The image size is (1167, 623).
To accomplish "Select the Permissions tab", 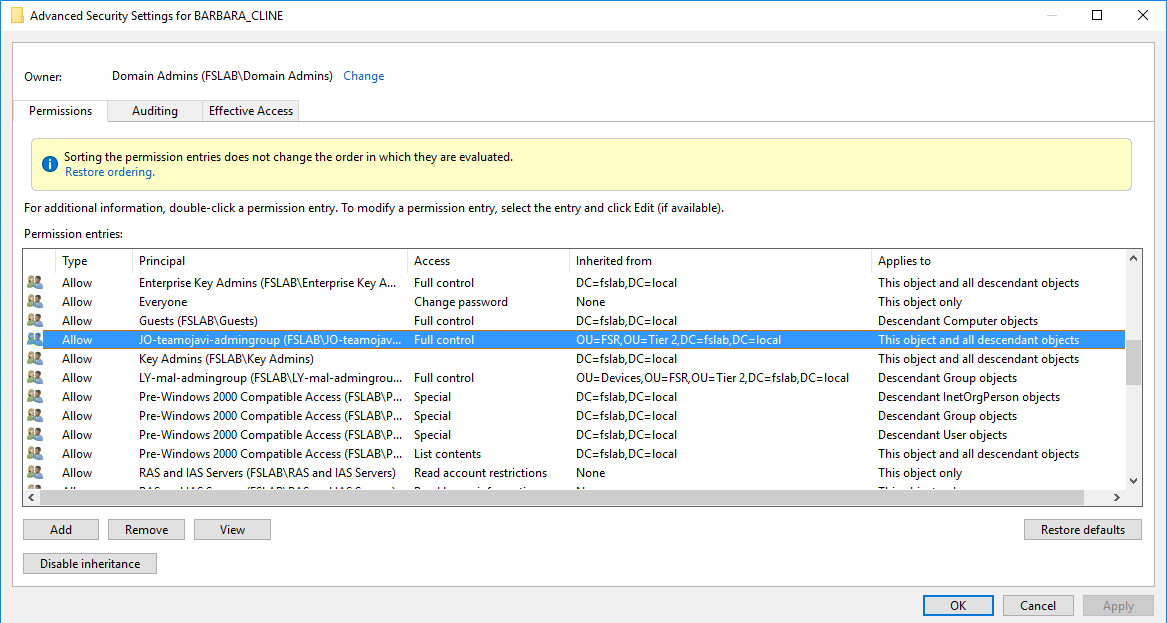I will [59, 111].
